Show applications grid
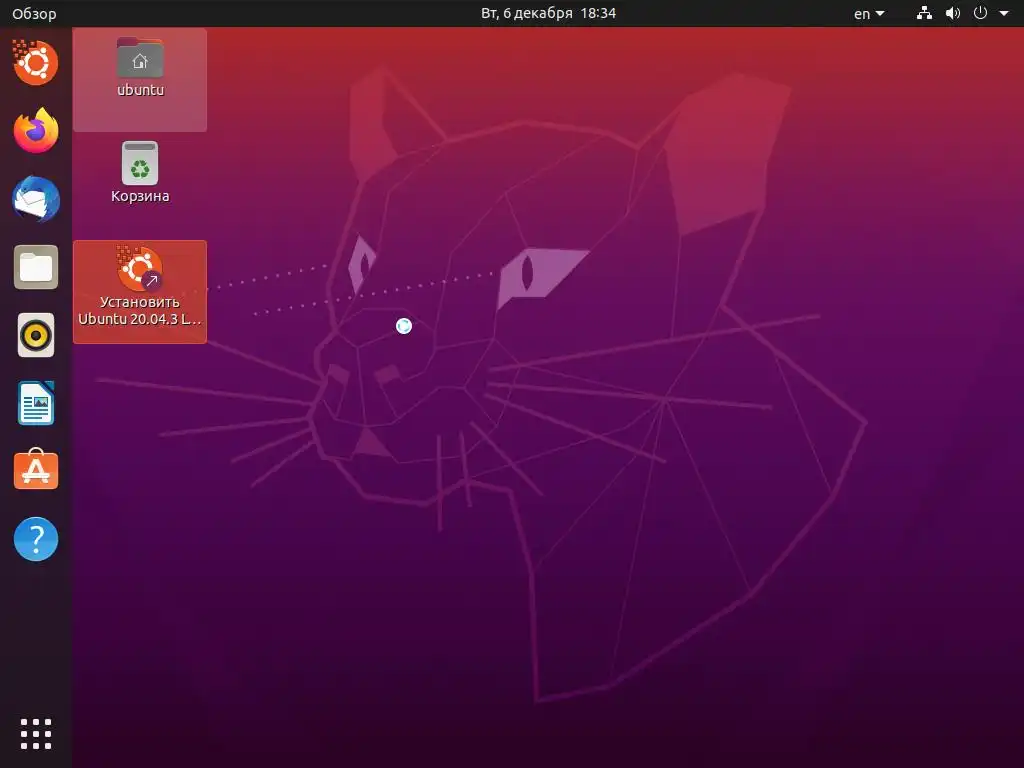Image resolution: width=1024 pixels, height=768 pixels. [36, 734]
